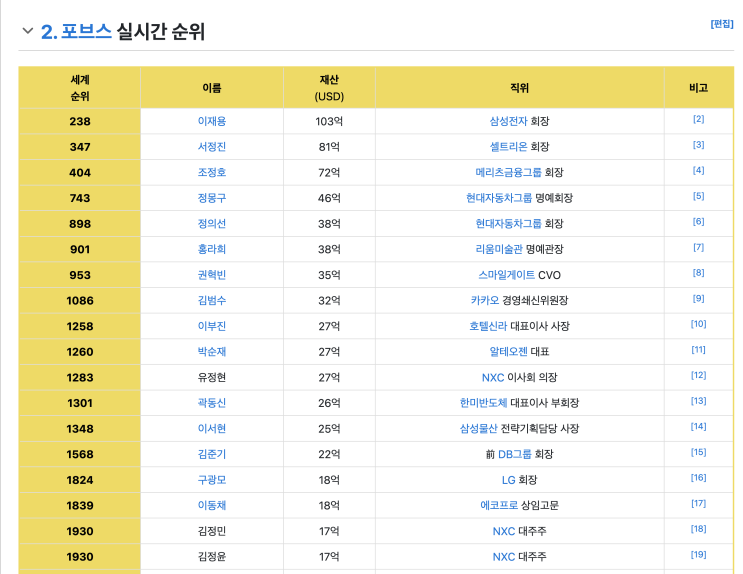This screenshot has height=574, width=743.
Task: Follow the 삼성물산 link
Action: [x=479, y=428]
